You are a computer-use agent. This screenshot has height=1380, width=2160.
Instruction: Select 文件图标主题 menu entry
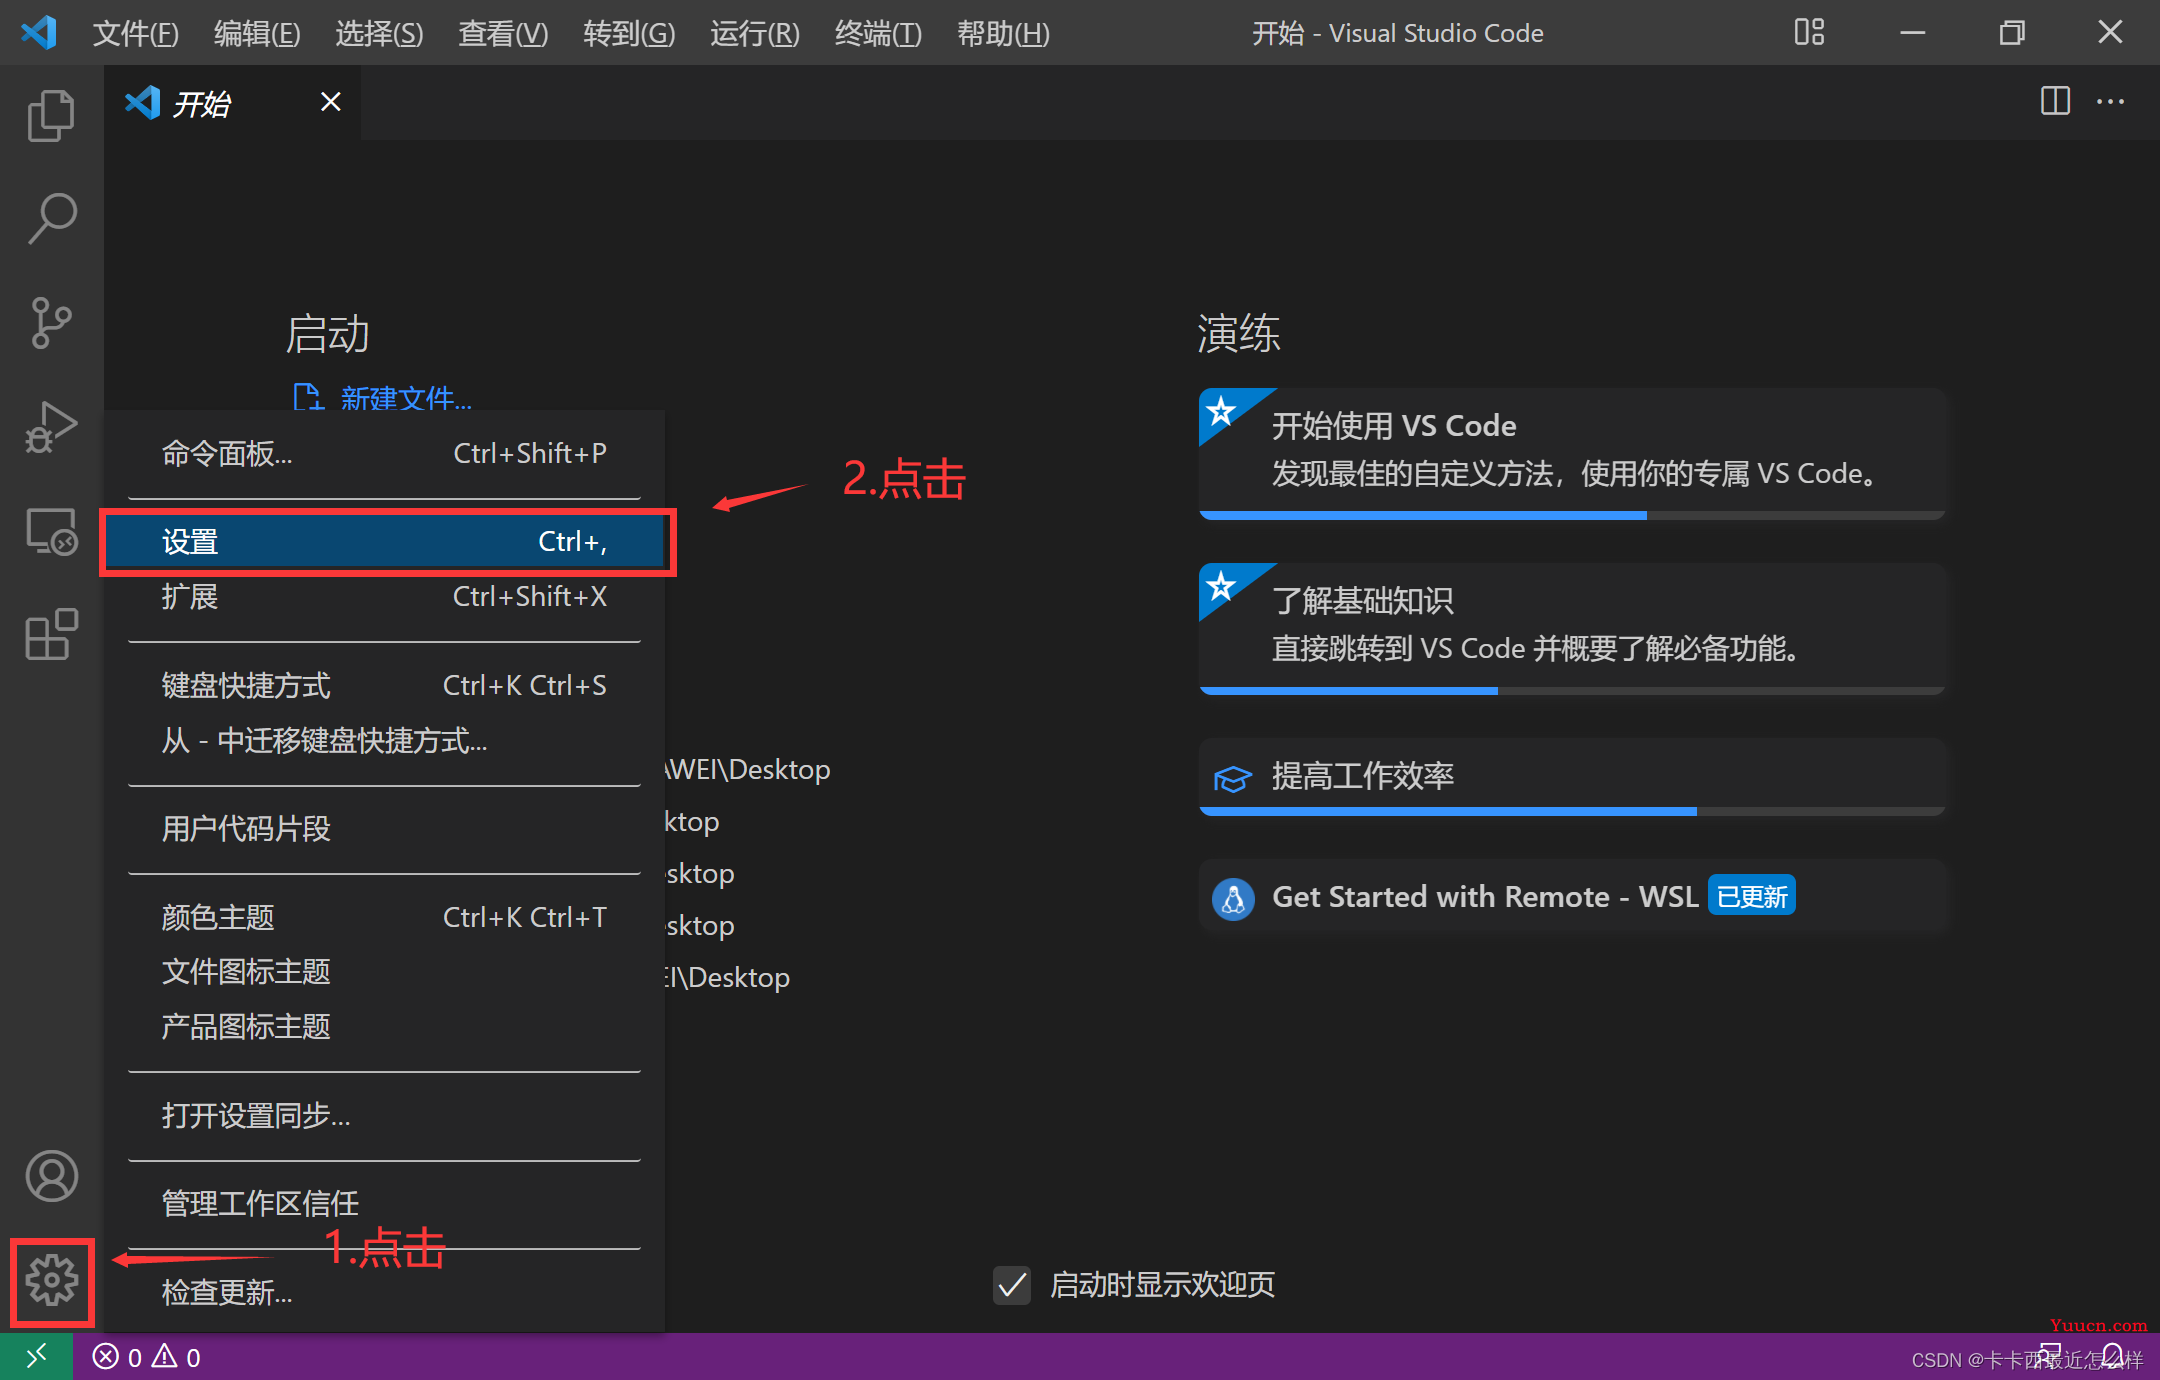(385, 972)
